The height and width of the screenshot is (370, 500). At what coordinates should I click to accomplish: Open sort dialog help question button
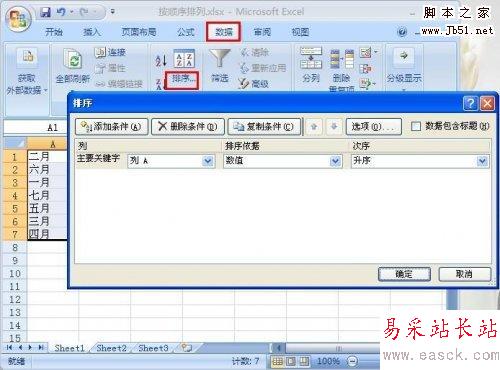point(470,104)
